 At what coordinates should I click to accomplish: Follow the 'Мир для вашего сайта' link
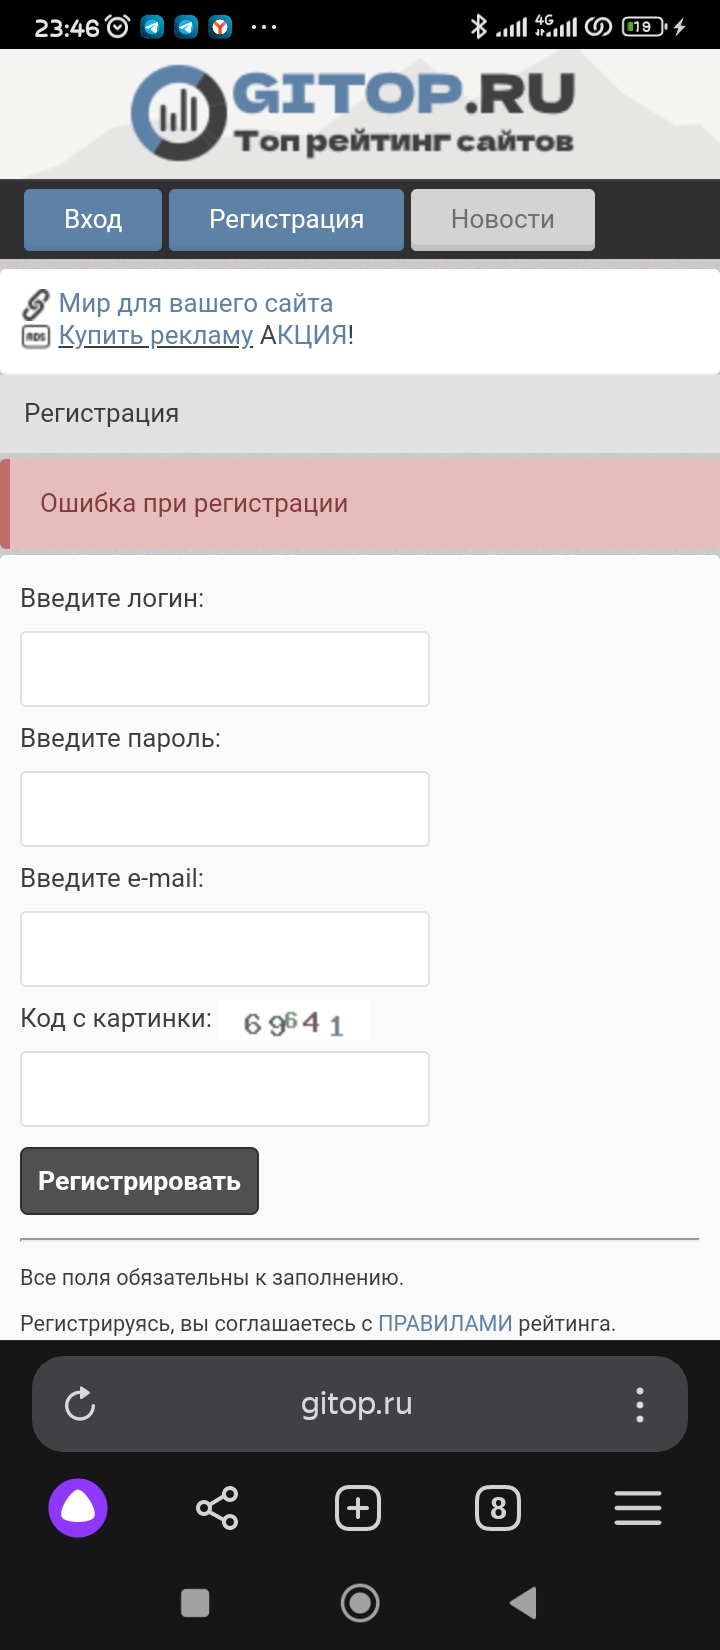tap(195, 303)
